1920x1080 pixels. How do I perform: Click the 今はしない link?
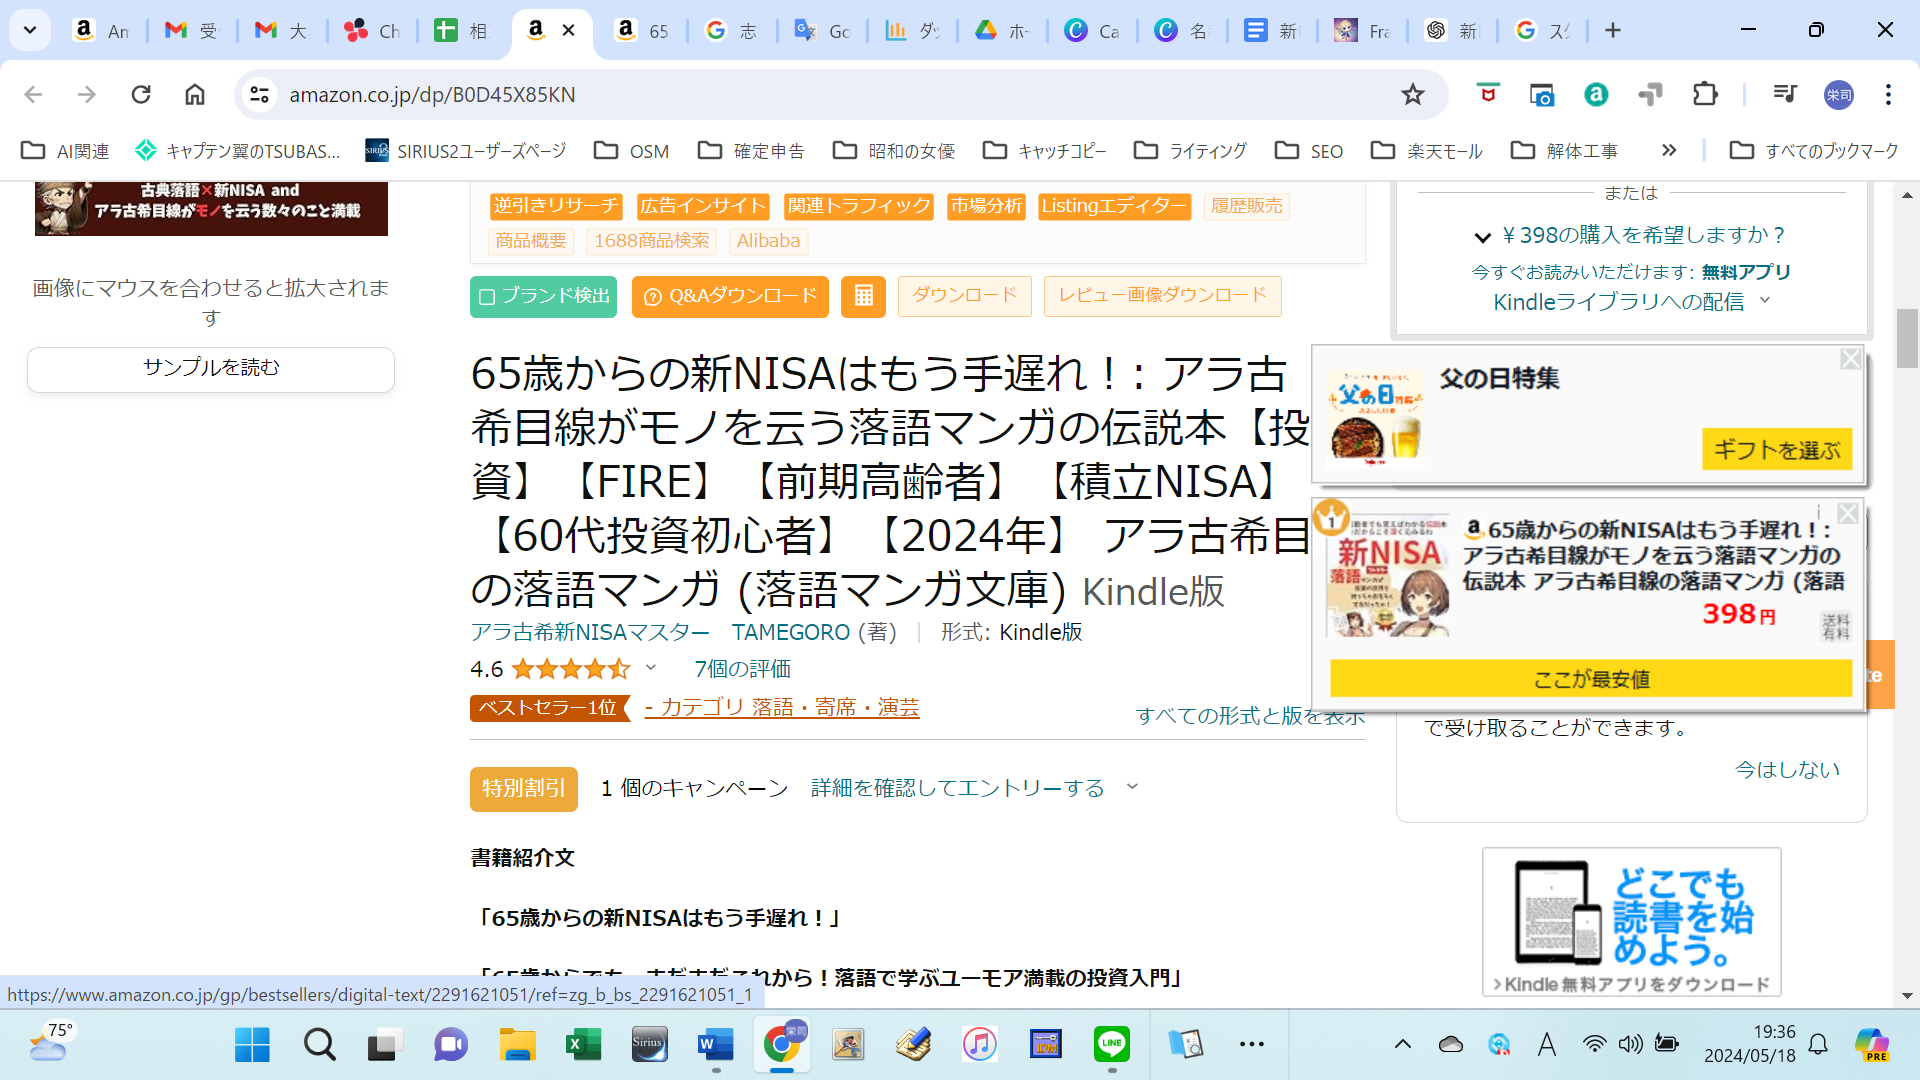(x=1787, y=769)
